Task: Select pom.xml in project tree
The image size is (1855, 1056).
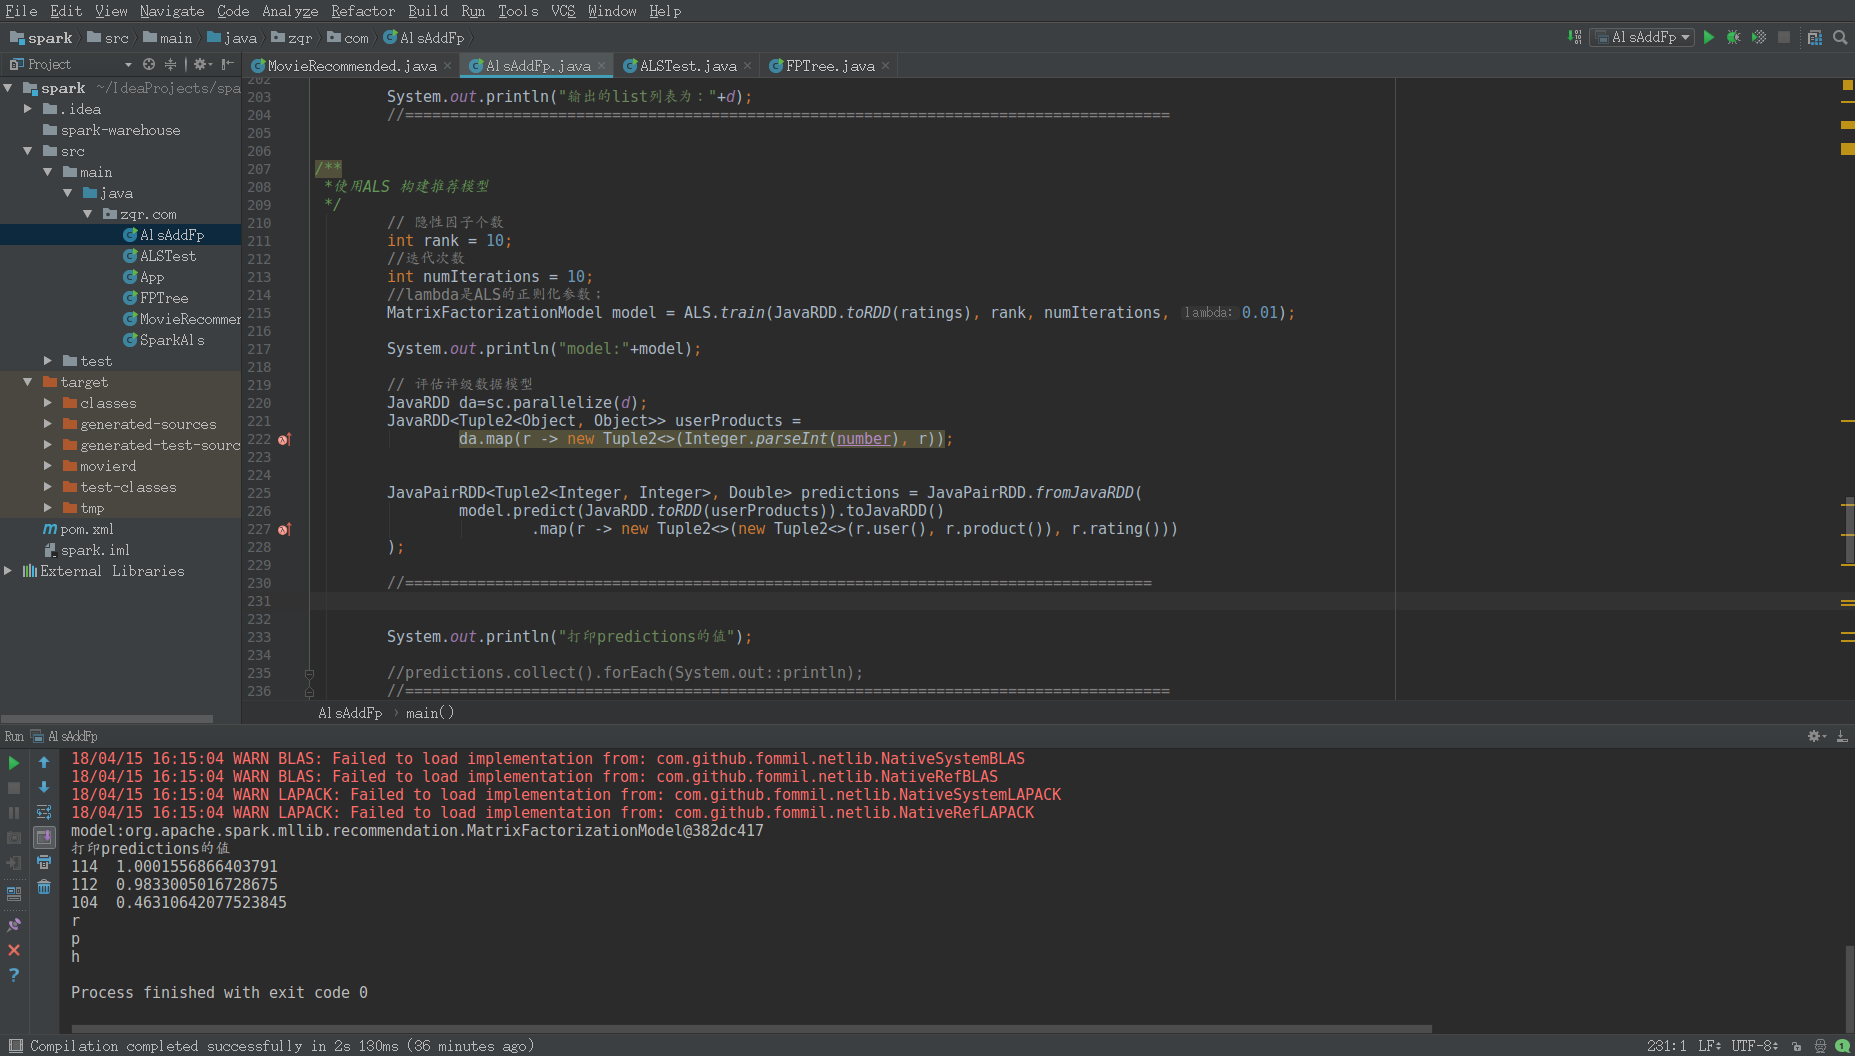Action: pos(87,529)
